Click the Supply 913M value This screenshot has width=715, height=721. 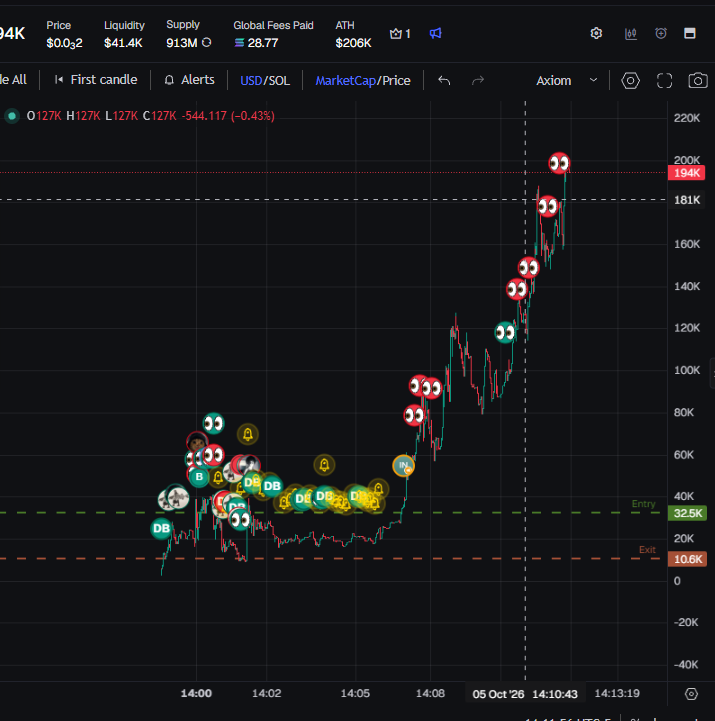[182, 43]
